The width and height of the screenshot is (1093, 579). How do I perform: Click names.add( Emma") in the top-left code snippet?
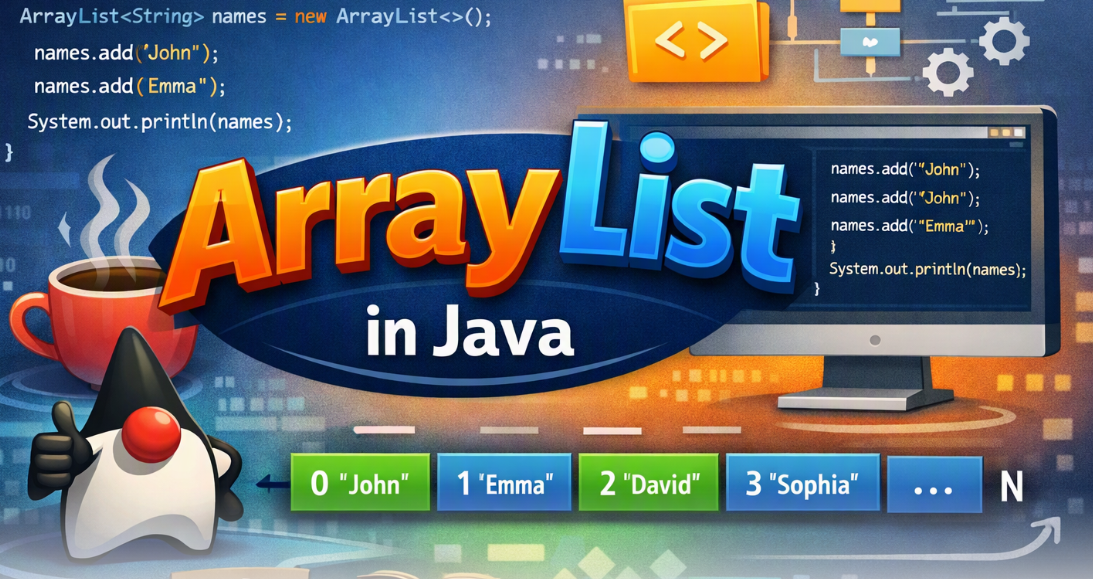click(130, 87)
